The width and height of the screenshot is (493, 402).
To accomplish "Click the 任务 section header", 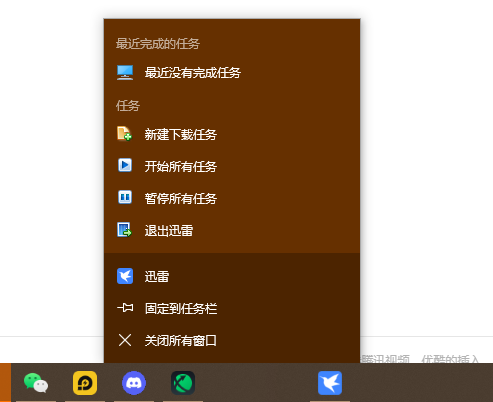I will point(128,106).
